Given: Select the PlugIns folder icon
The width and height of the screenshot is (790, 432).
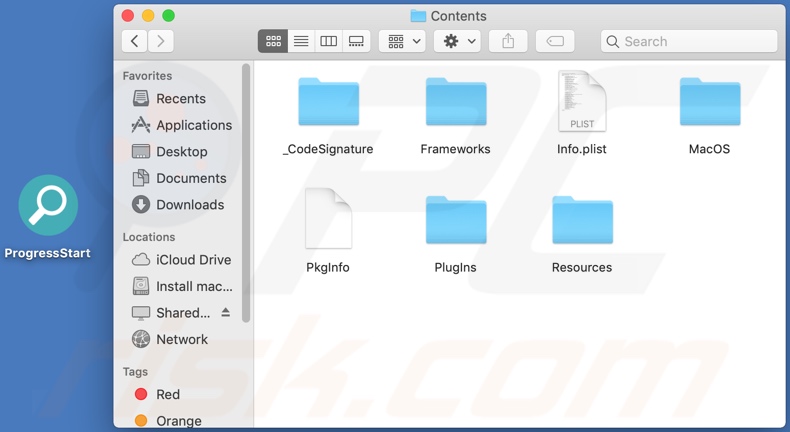Looking at the screenshot, I should pos(456,220).
